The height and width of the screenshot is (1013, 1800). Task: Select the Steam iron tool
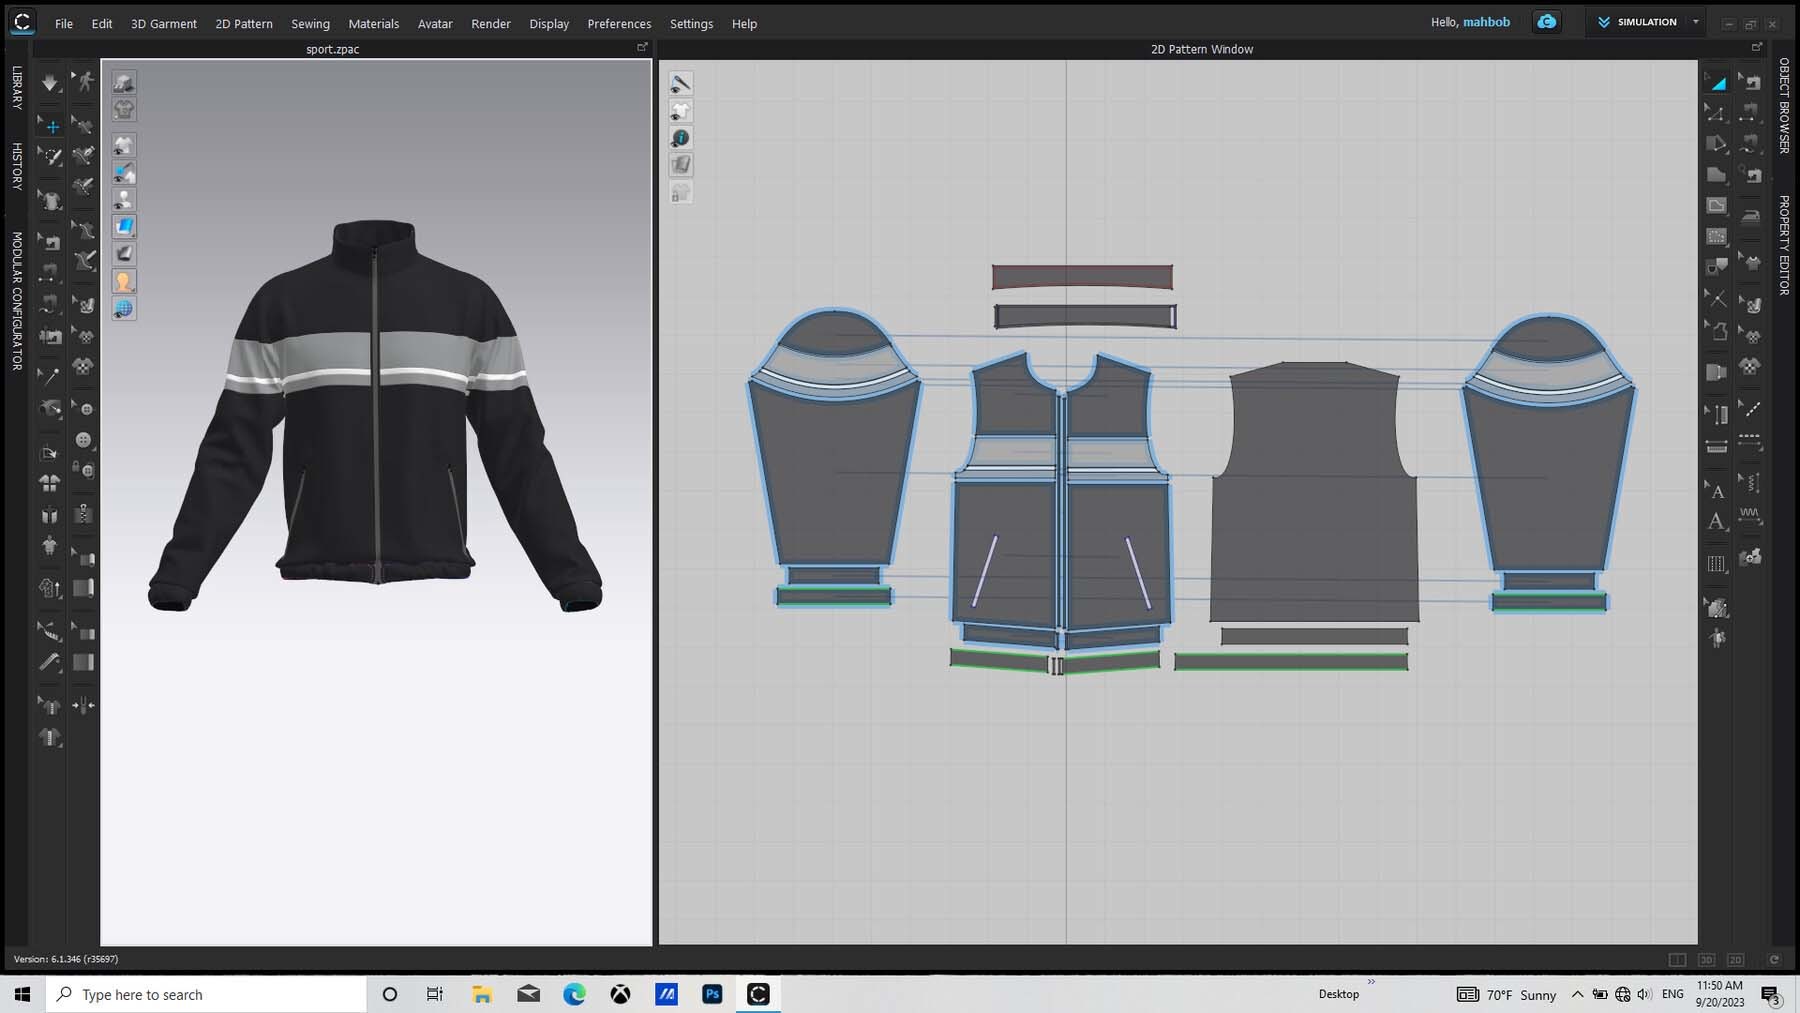[1750, 215]
